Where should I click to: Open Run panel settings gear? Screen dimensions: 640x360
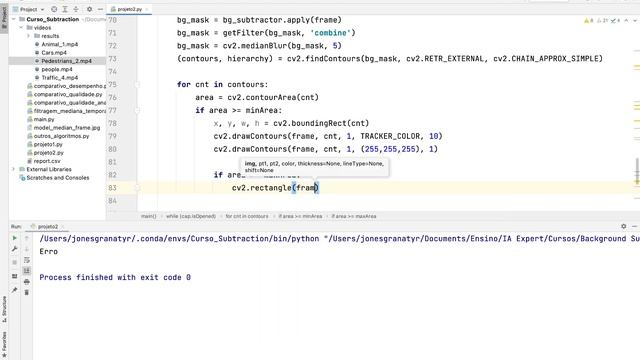624,226
